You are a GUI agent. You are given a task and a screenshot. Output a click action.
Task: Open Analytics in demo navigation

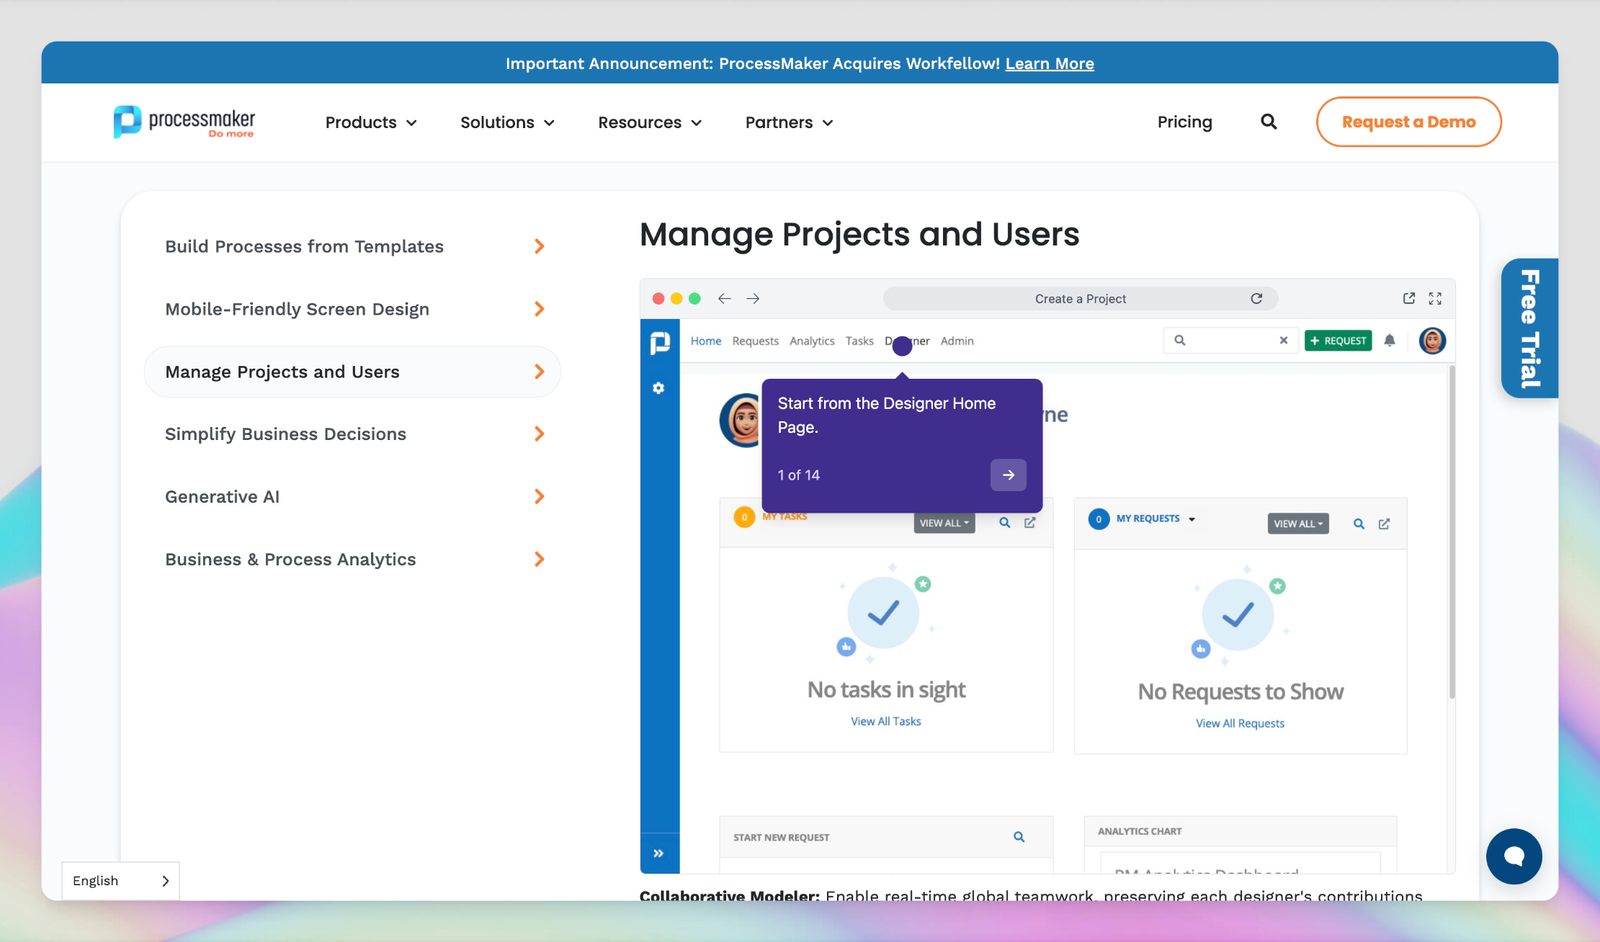pos(812,341)
